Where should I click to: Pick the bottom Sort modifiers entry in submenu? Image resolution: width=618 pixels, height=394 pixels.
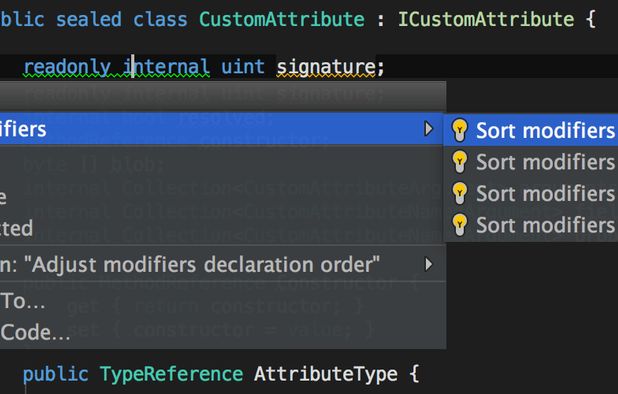click(x=531, y=225)
